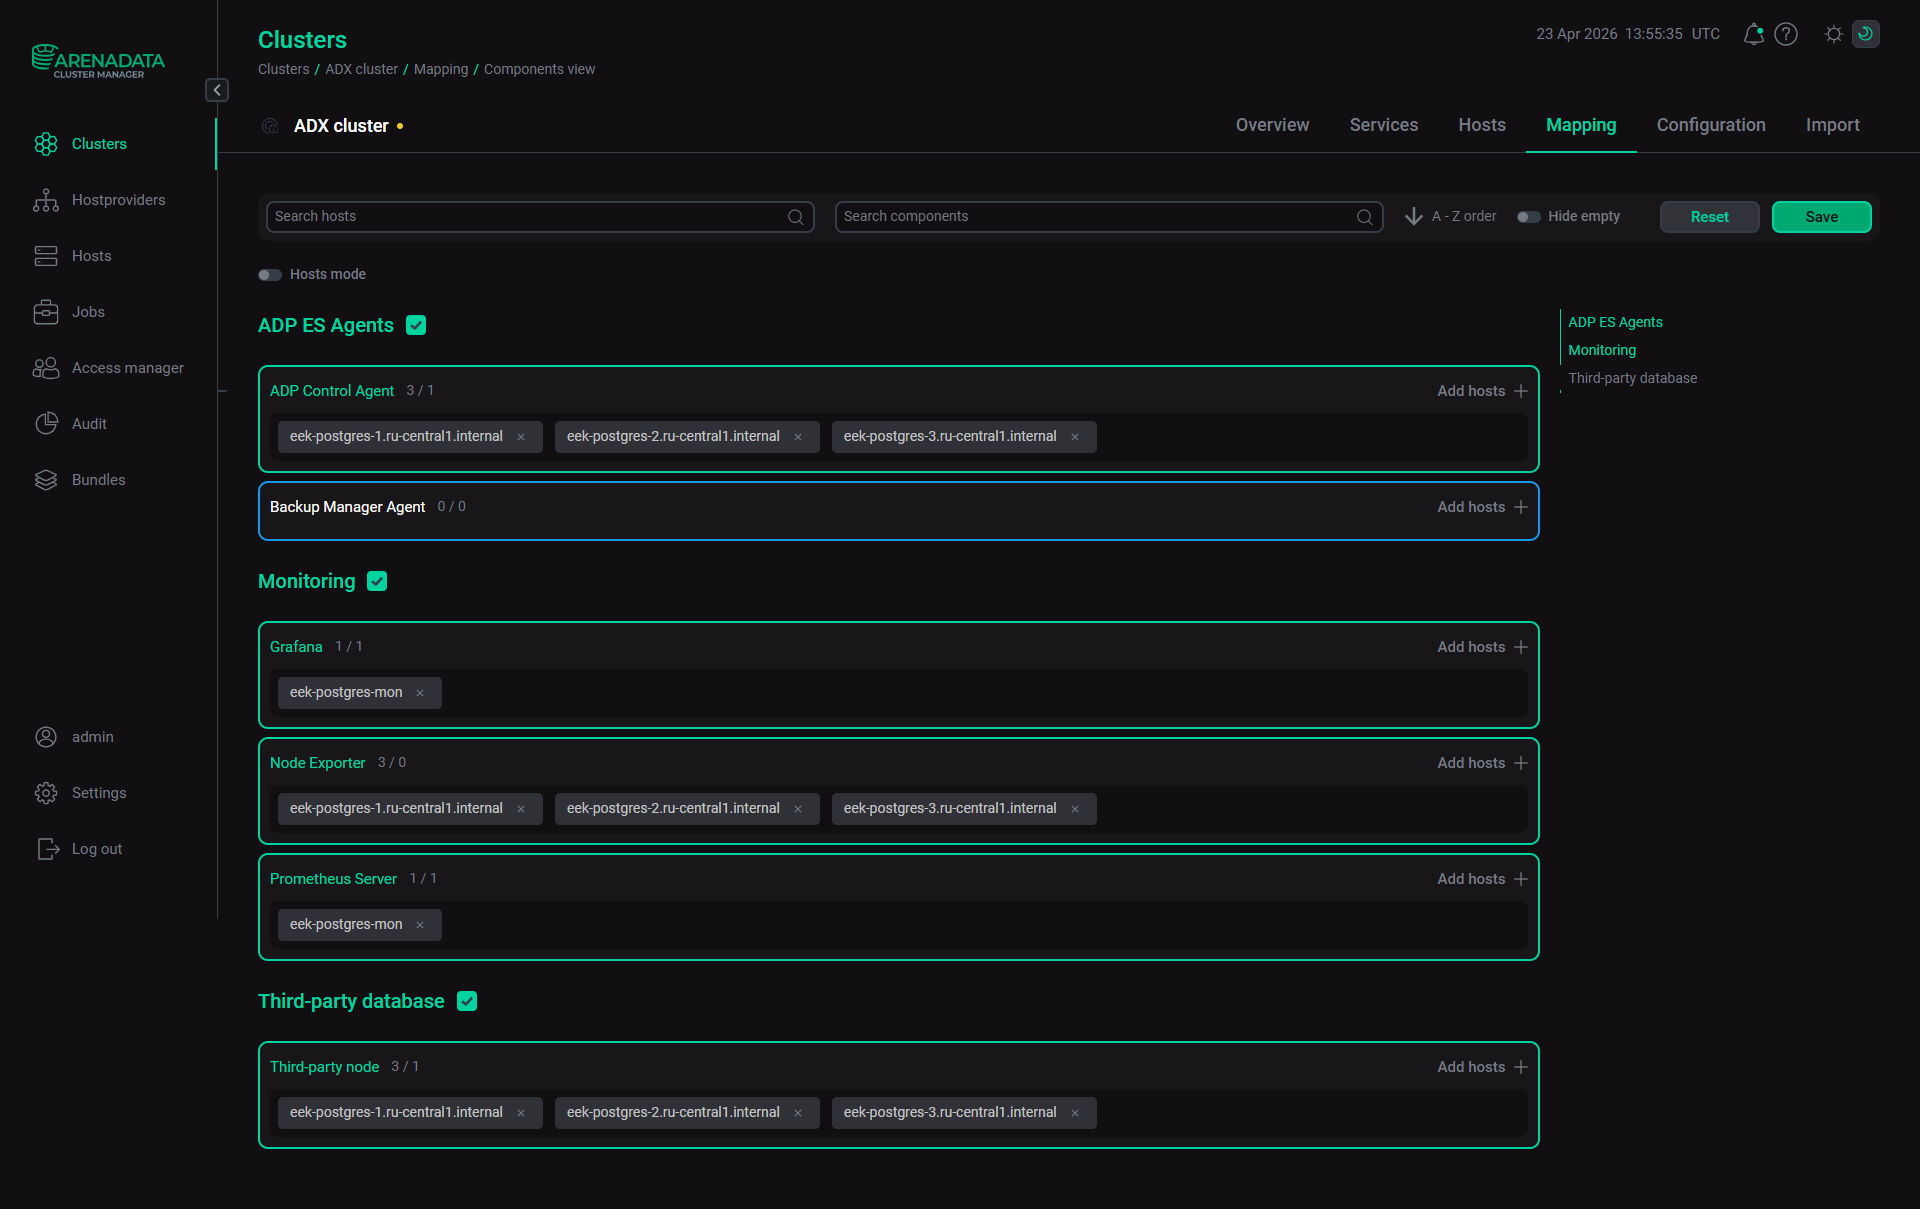The image size is (1920, 1209).
Task: Jump to ADP ES Agents anchor link
Action: (1615, 322)
